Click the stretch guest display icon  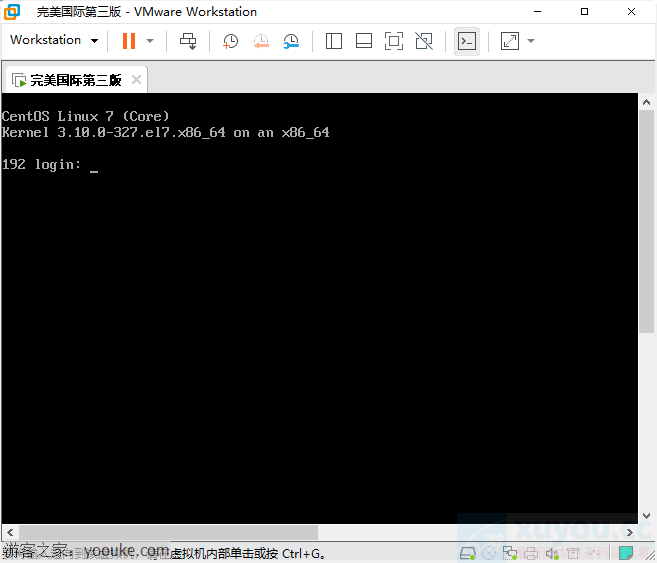point(510,41)
